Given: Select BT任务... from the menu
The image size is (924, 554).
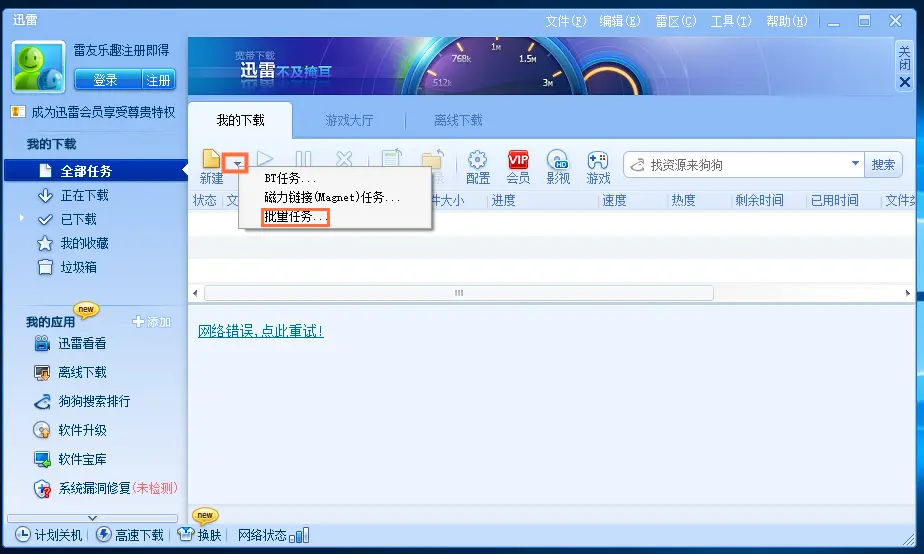Looking at the screenshot, I should coord(290,178).
